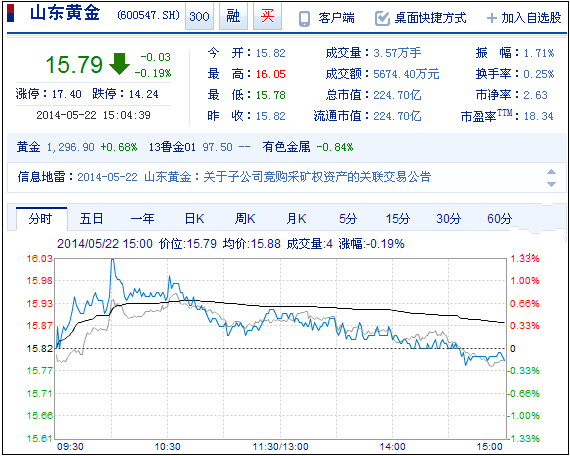Click the green down arrow price indicator
Viewport: 570px width, 456px height.
(x=119, y=64)
